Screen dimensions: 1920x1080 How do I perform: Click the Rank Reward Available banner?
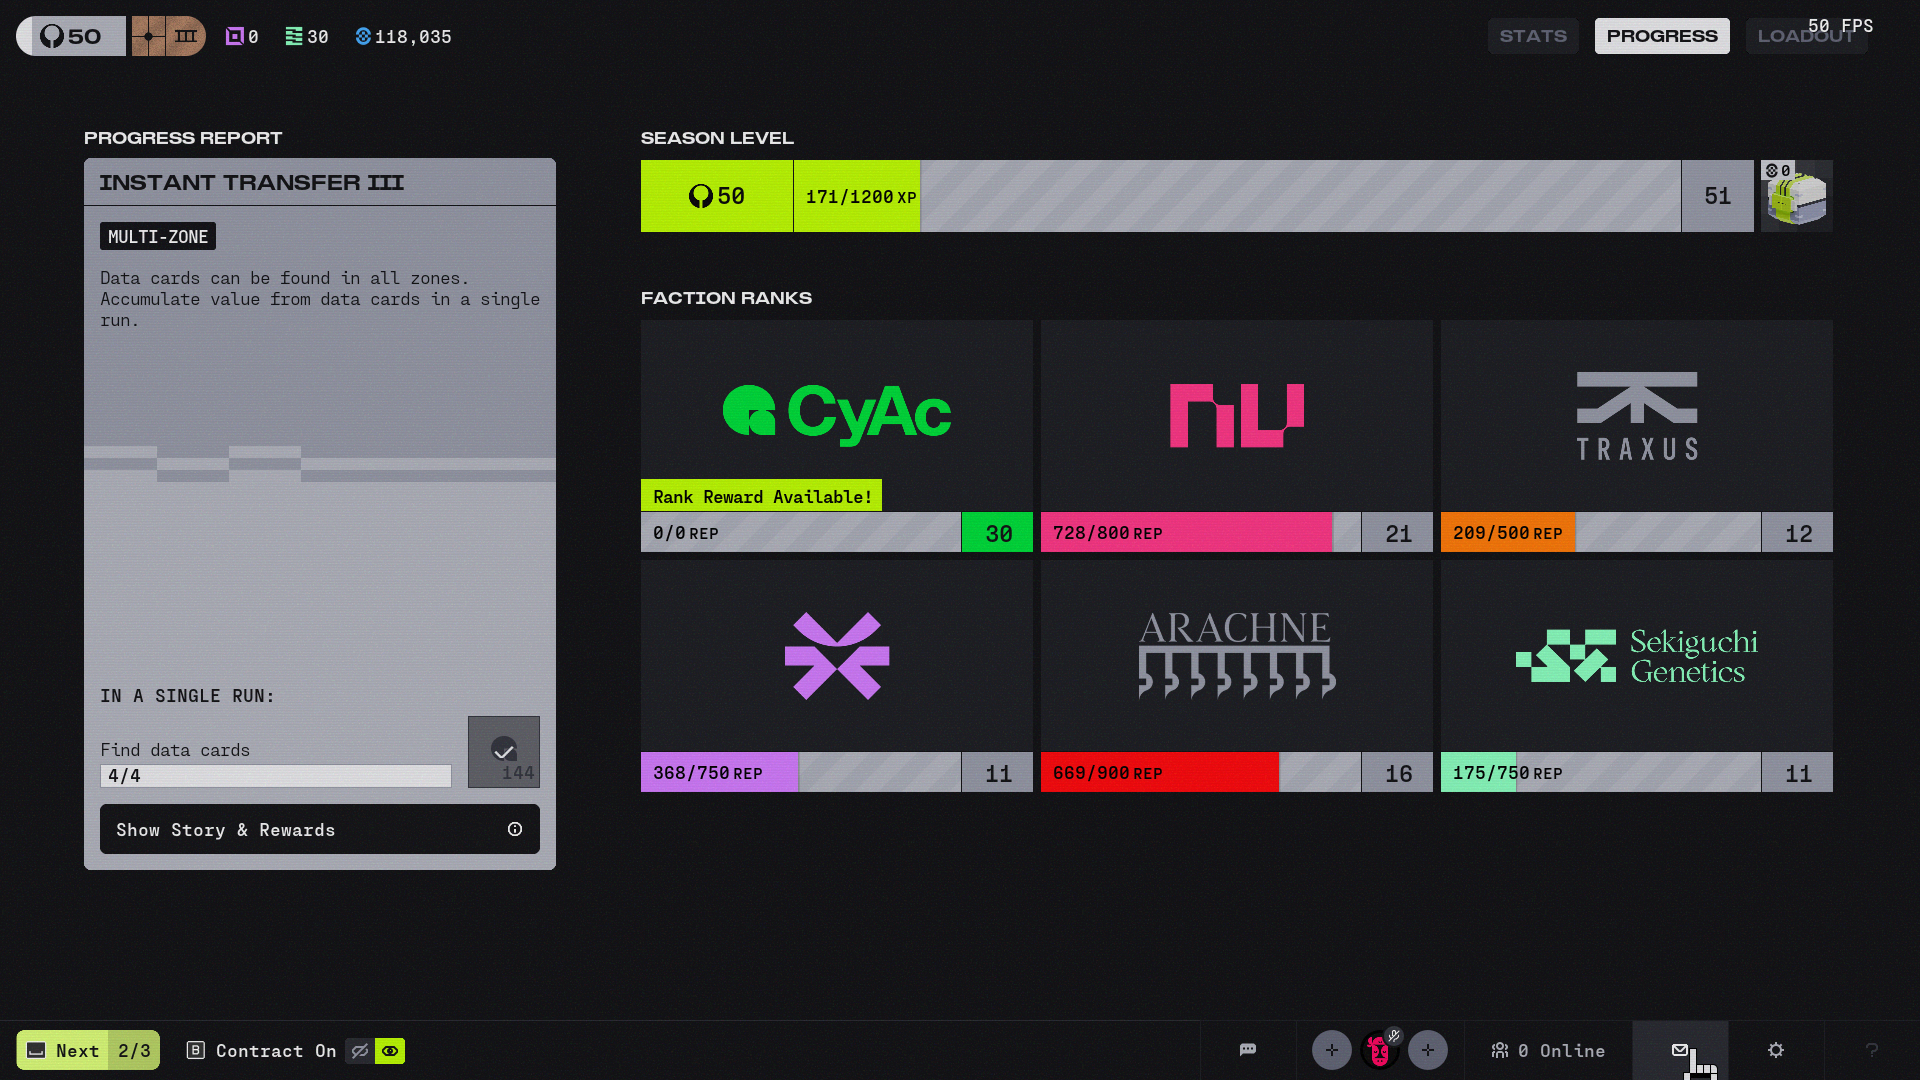pos(761,496)
